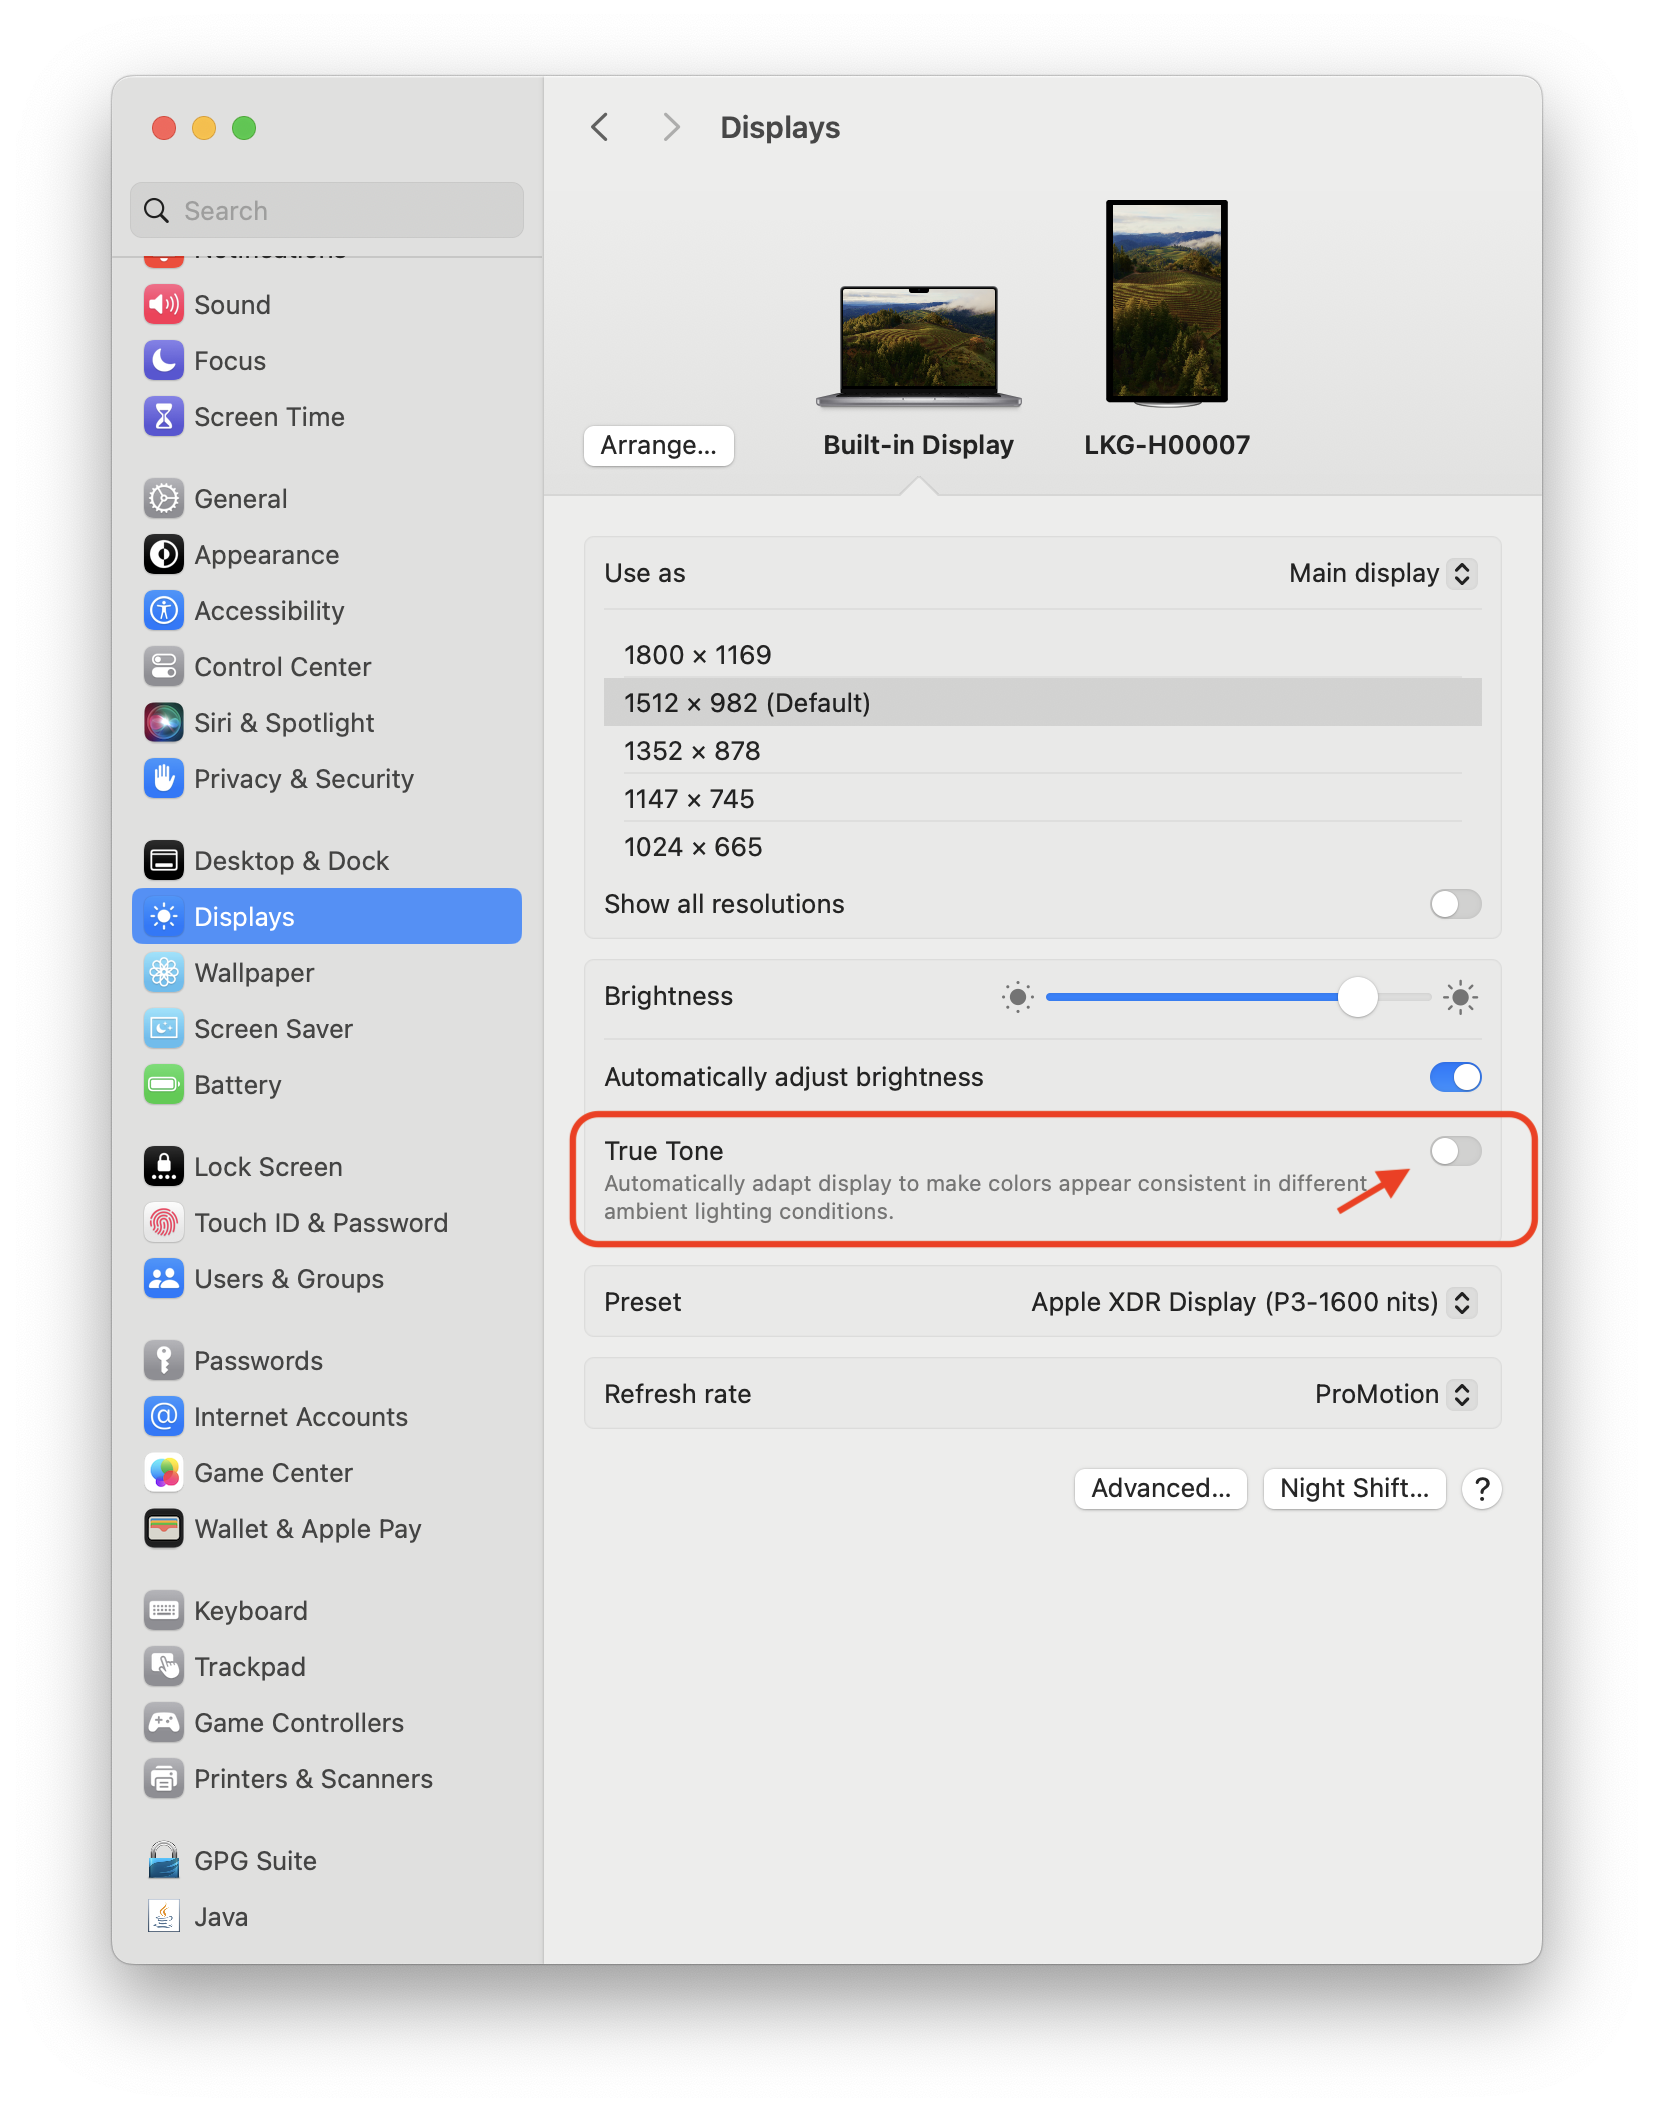The image size is (1654, 2112).
Task: Click the Focus moon icon
Action: click(164, 361)
